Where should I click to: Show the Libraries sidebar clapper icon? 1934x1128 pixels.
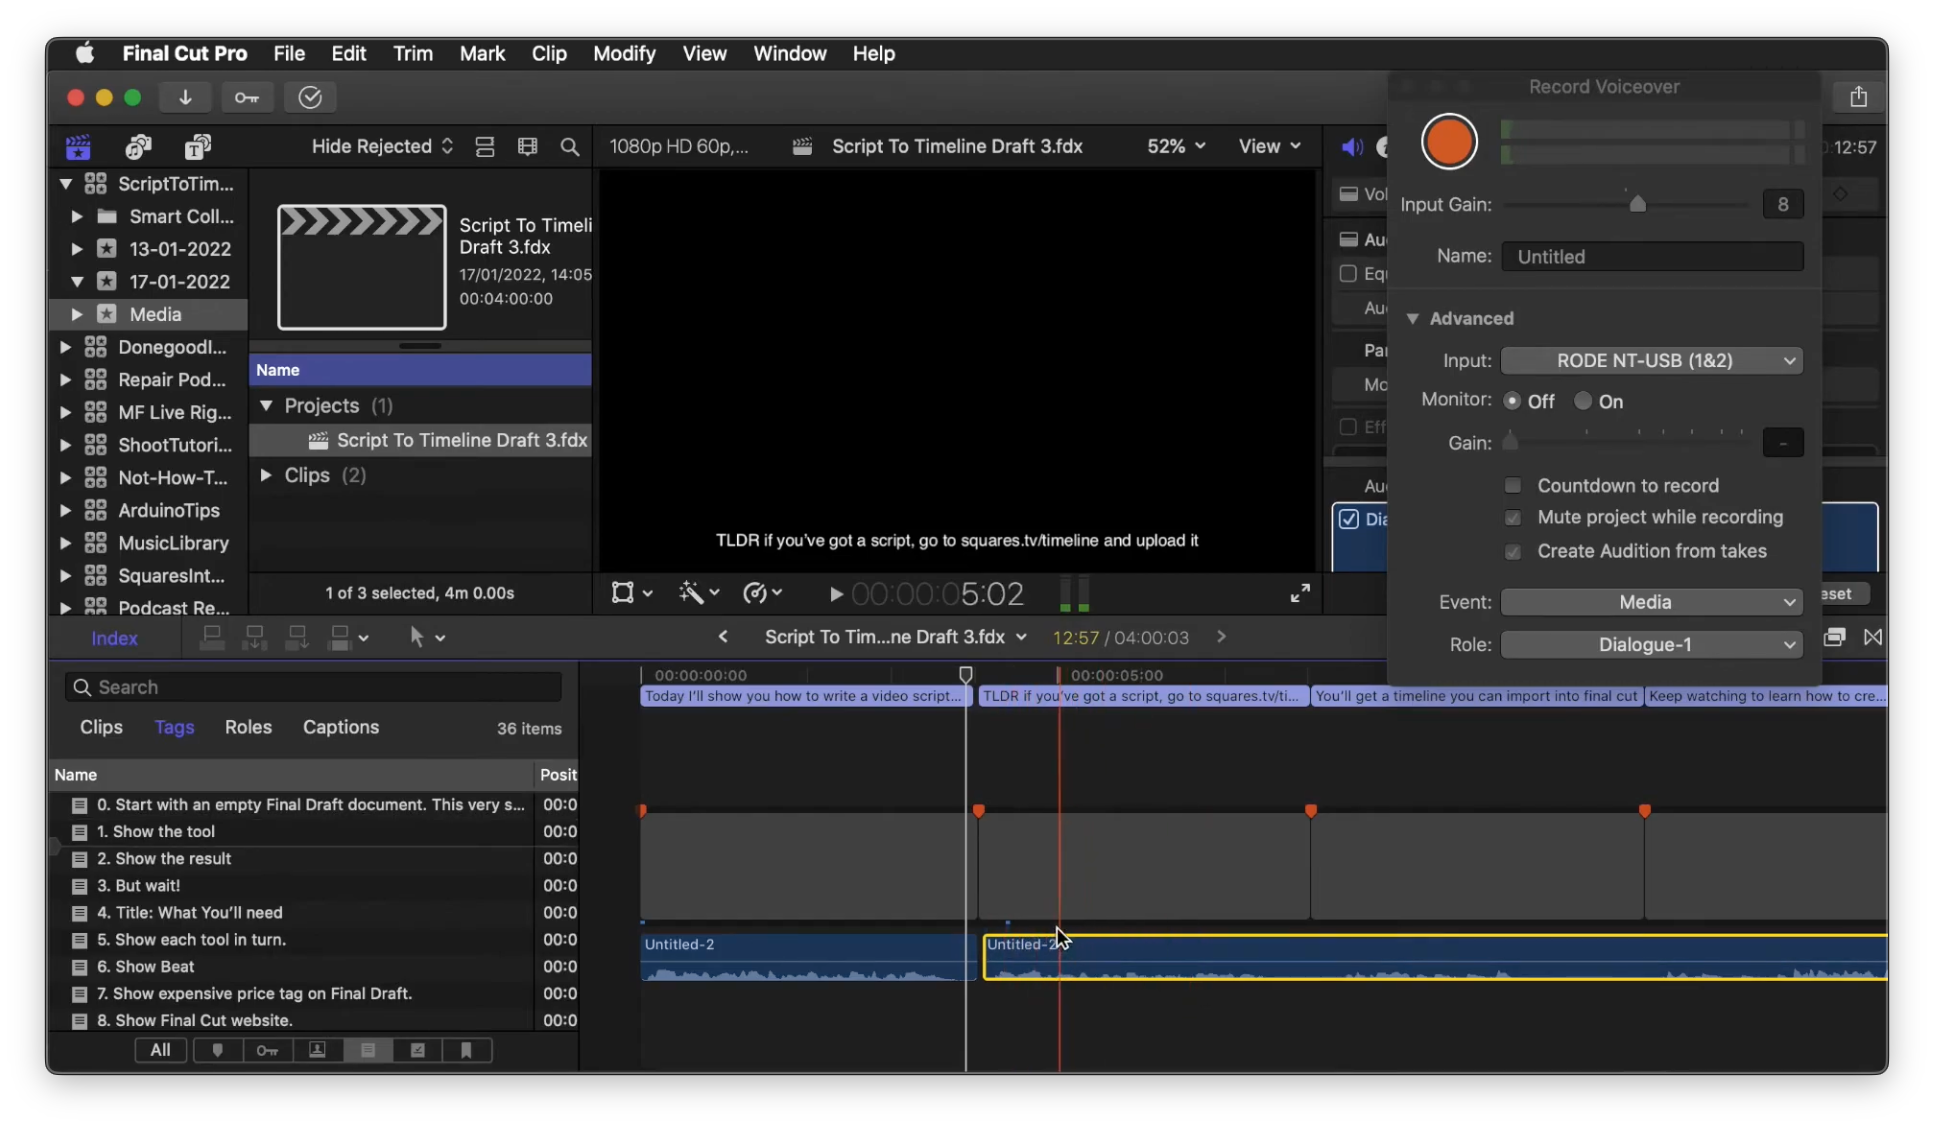(x=78, y=147)
